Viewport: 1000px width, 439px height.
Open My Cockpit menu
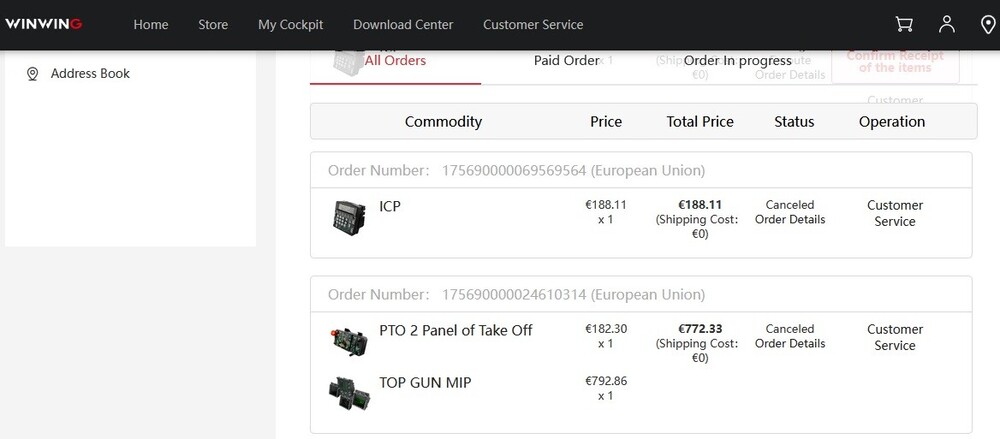pos(290,24)
